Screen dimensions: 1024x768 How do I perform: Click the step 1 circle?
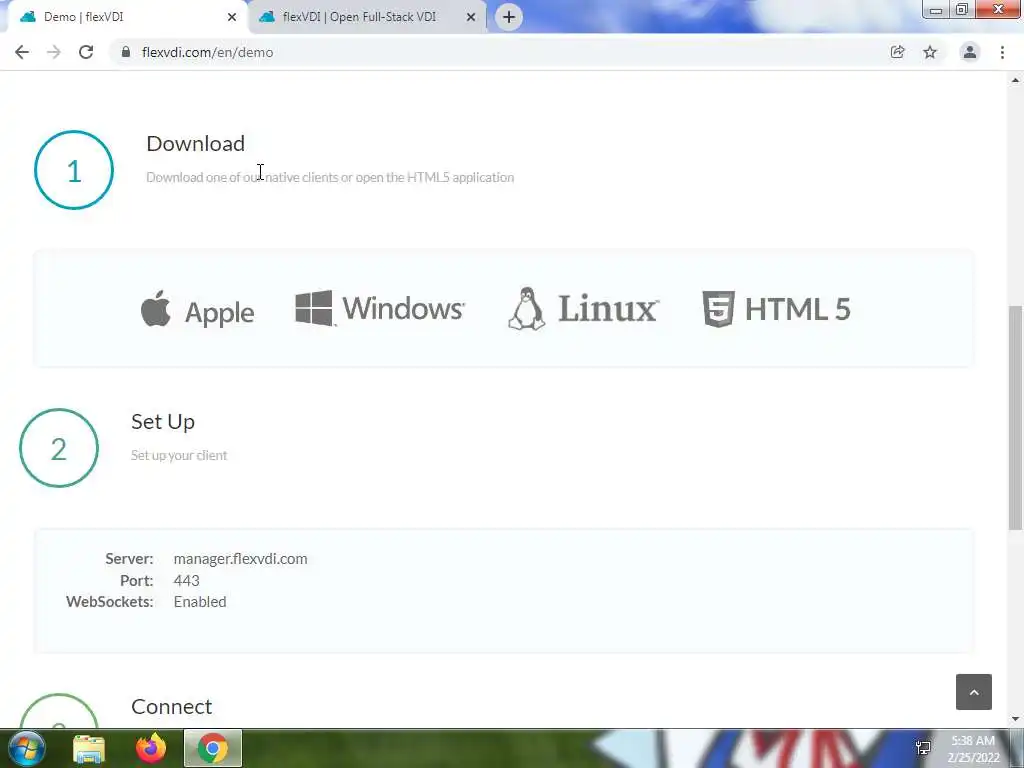click(x=74, y=170)
